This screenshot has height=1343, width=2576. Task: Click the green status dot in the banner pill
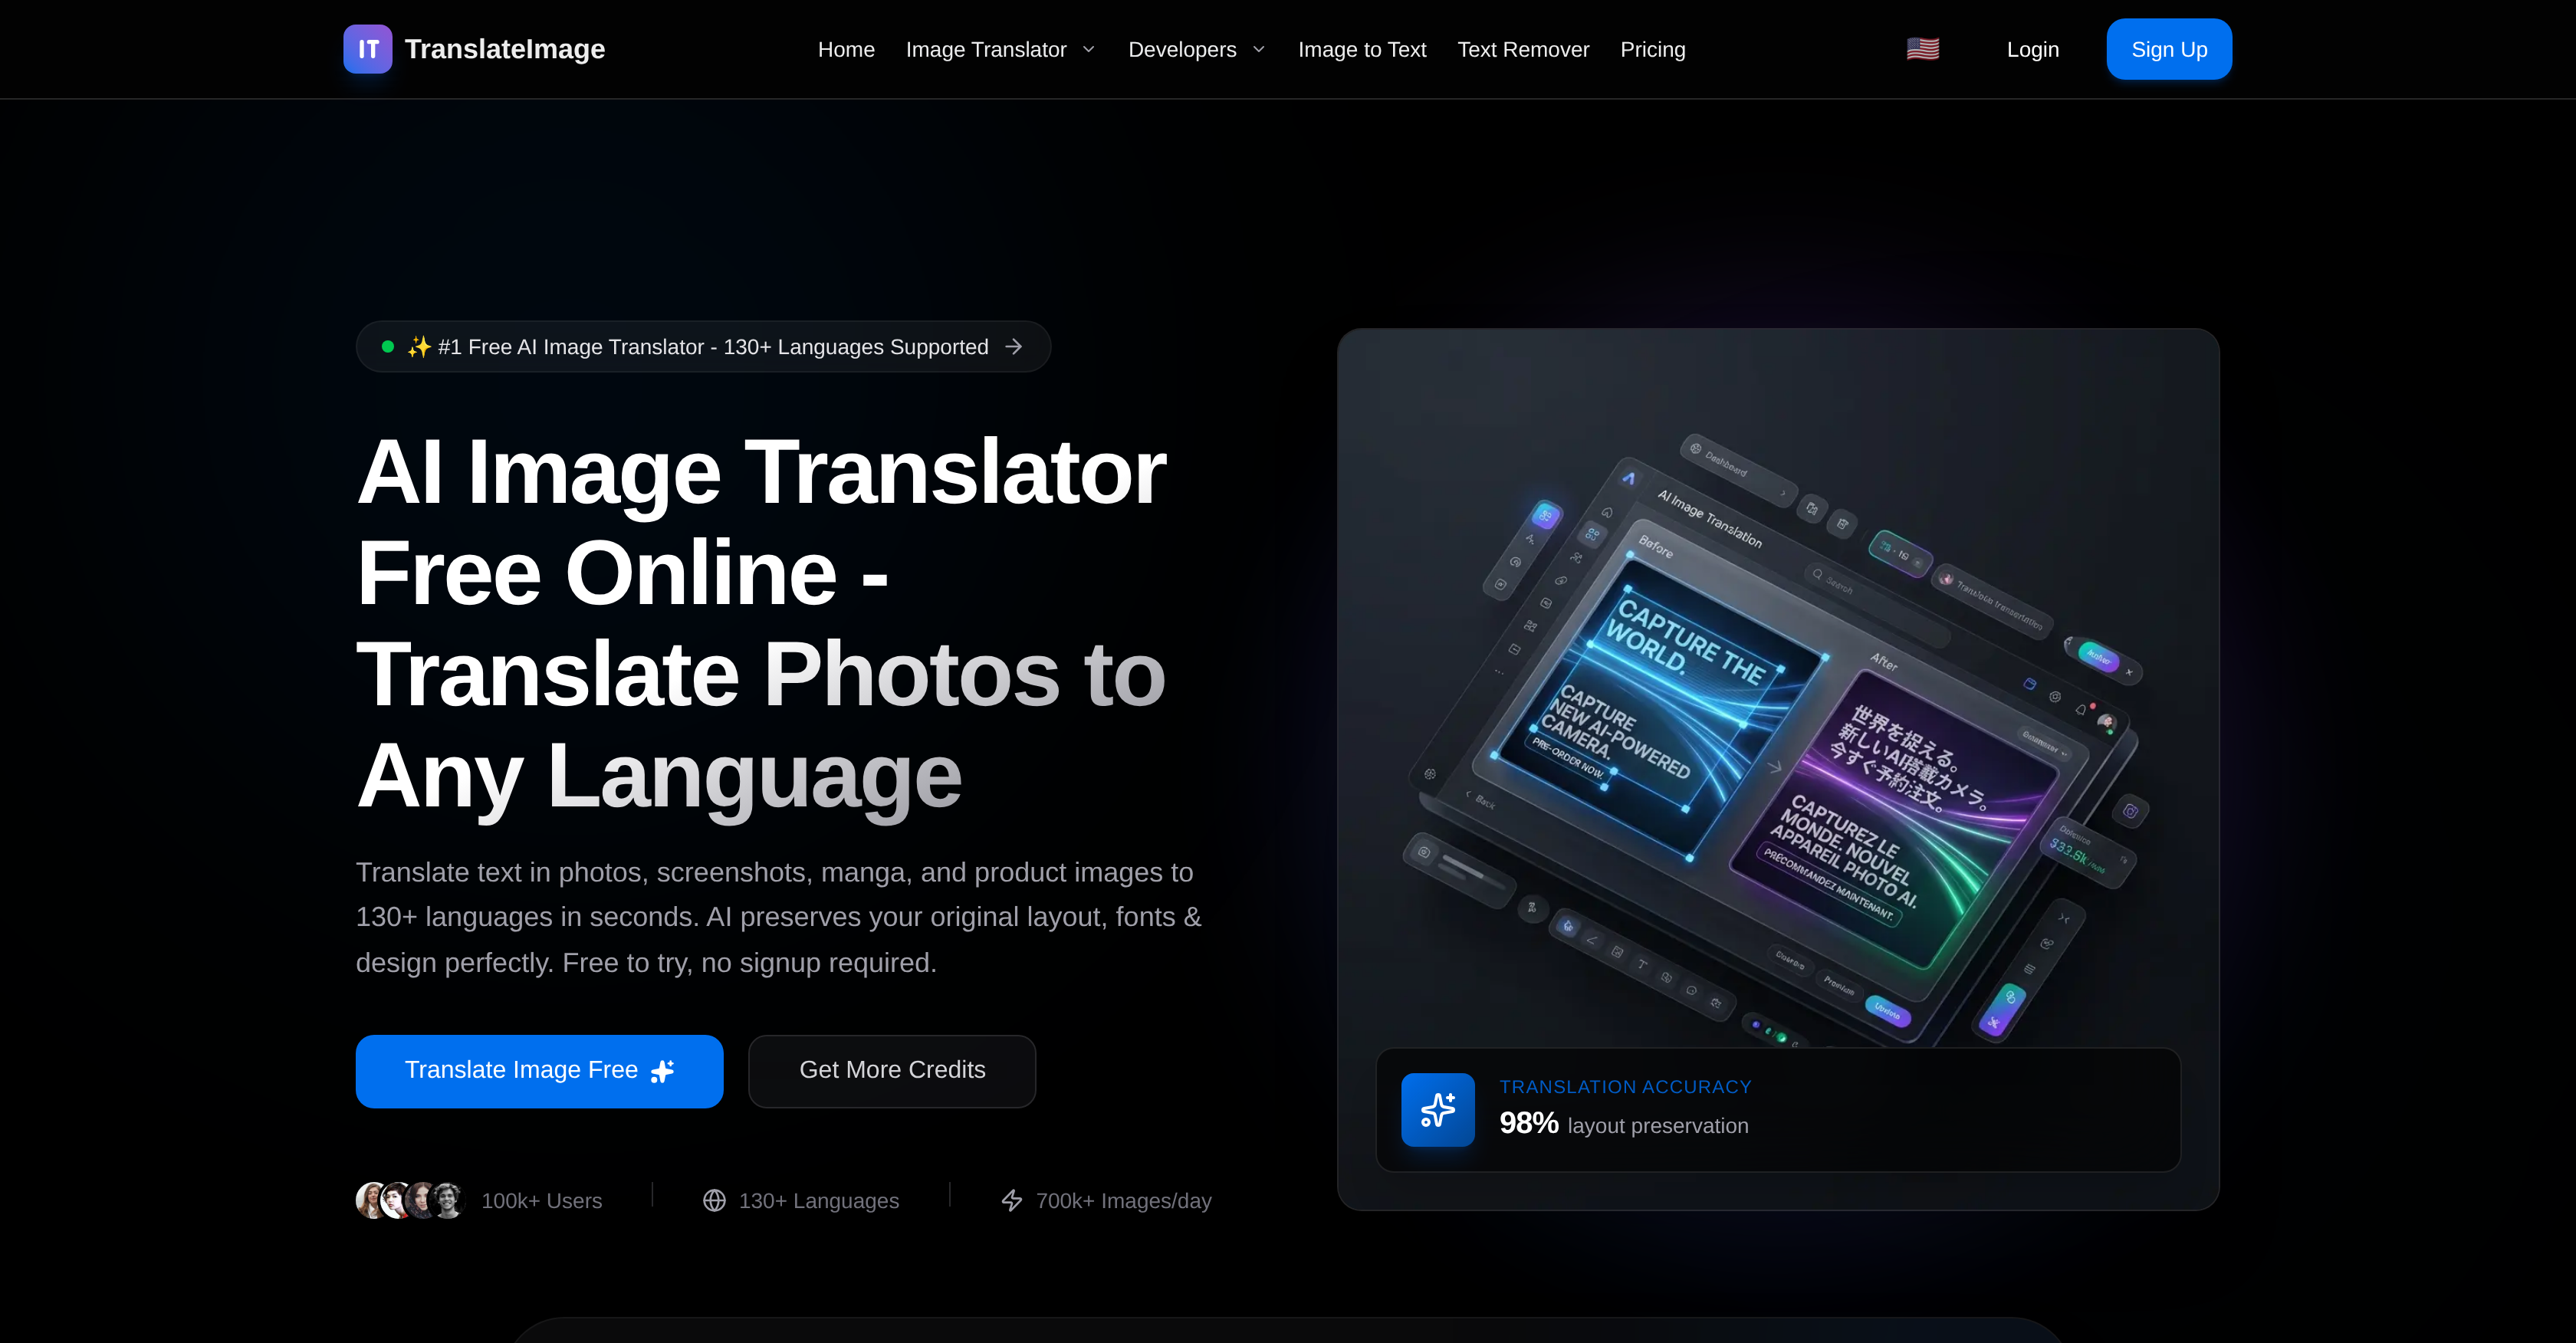[387, 346]
